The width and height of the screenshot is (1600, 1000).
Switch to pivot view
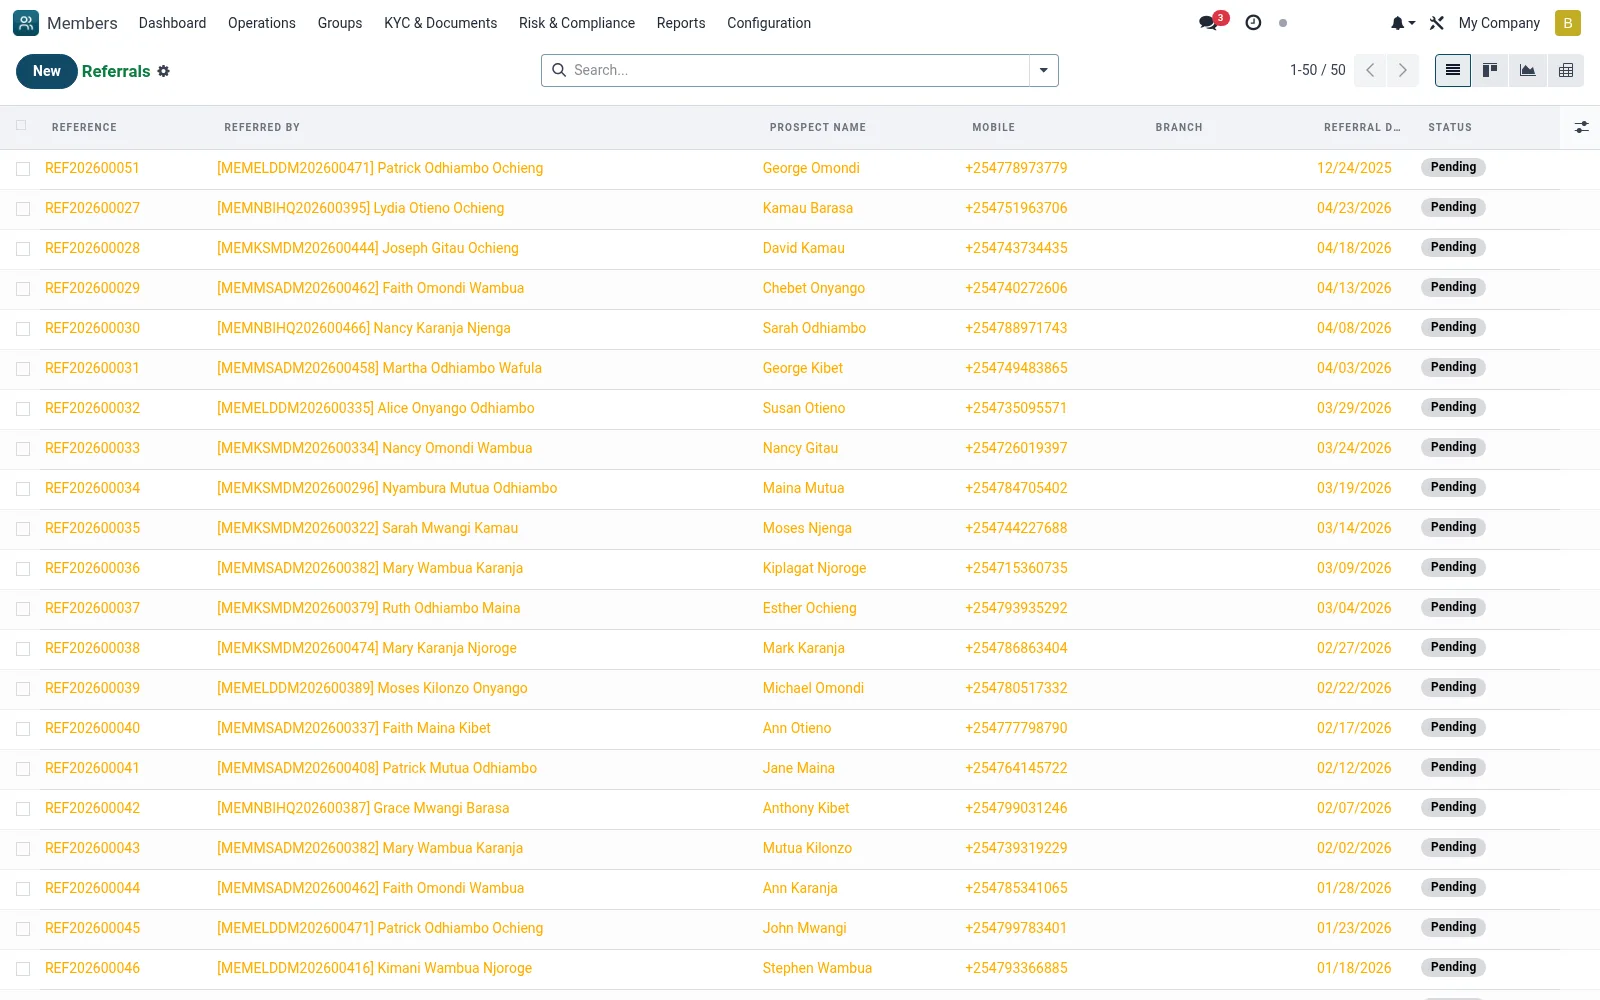coord(1566,70)
